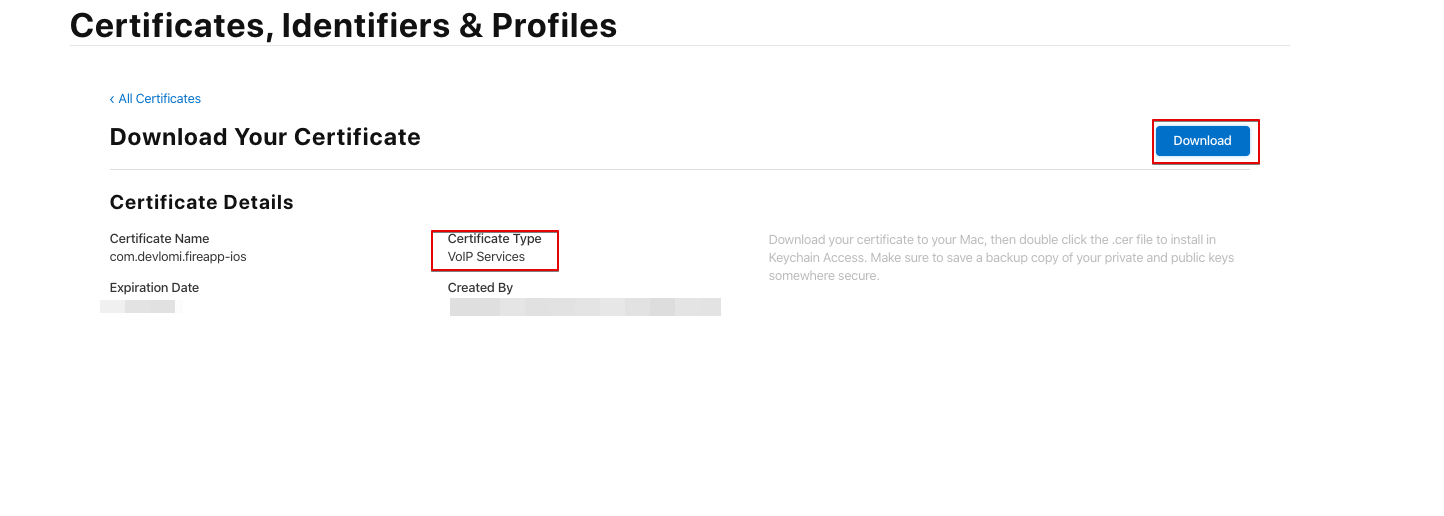Go back to All Certificates
1444x516 pixels.
159,99
